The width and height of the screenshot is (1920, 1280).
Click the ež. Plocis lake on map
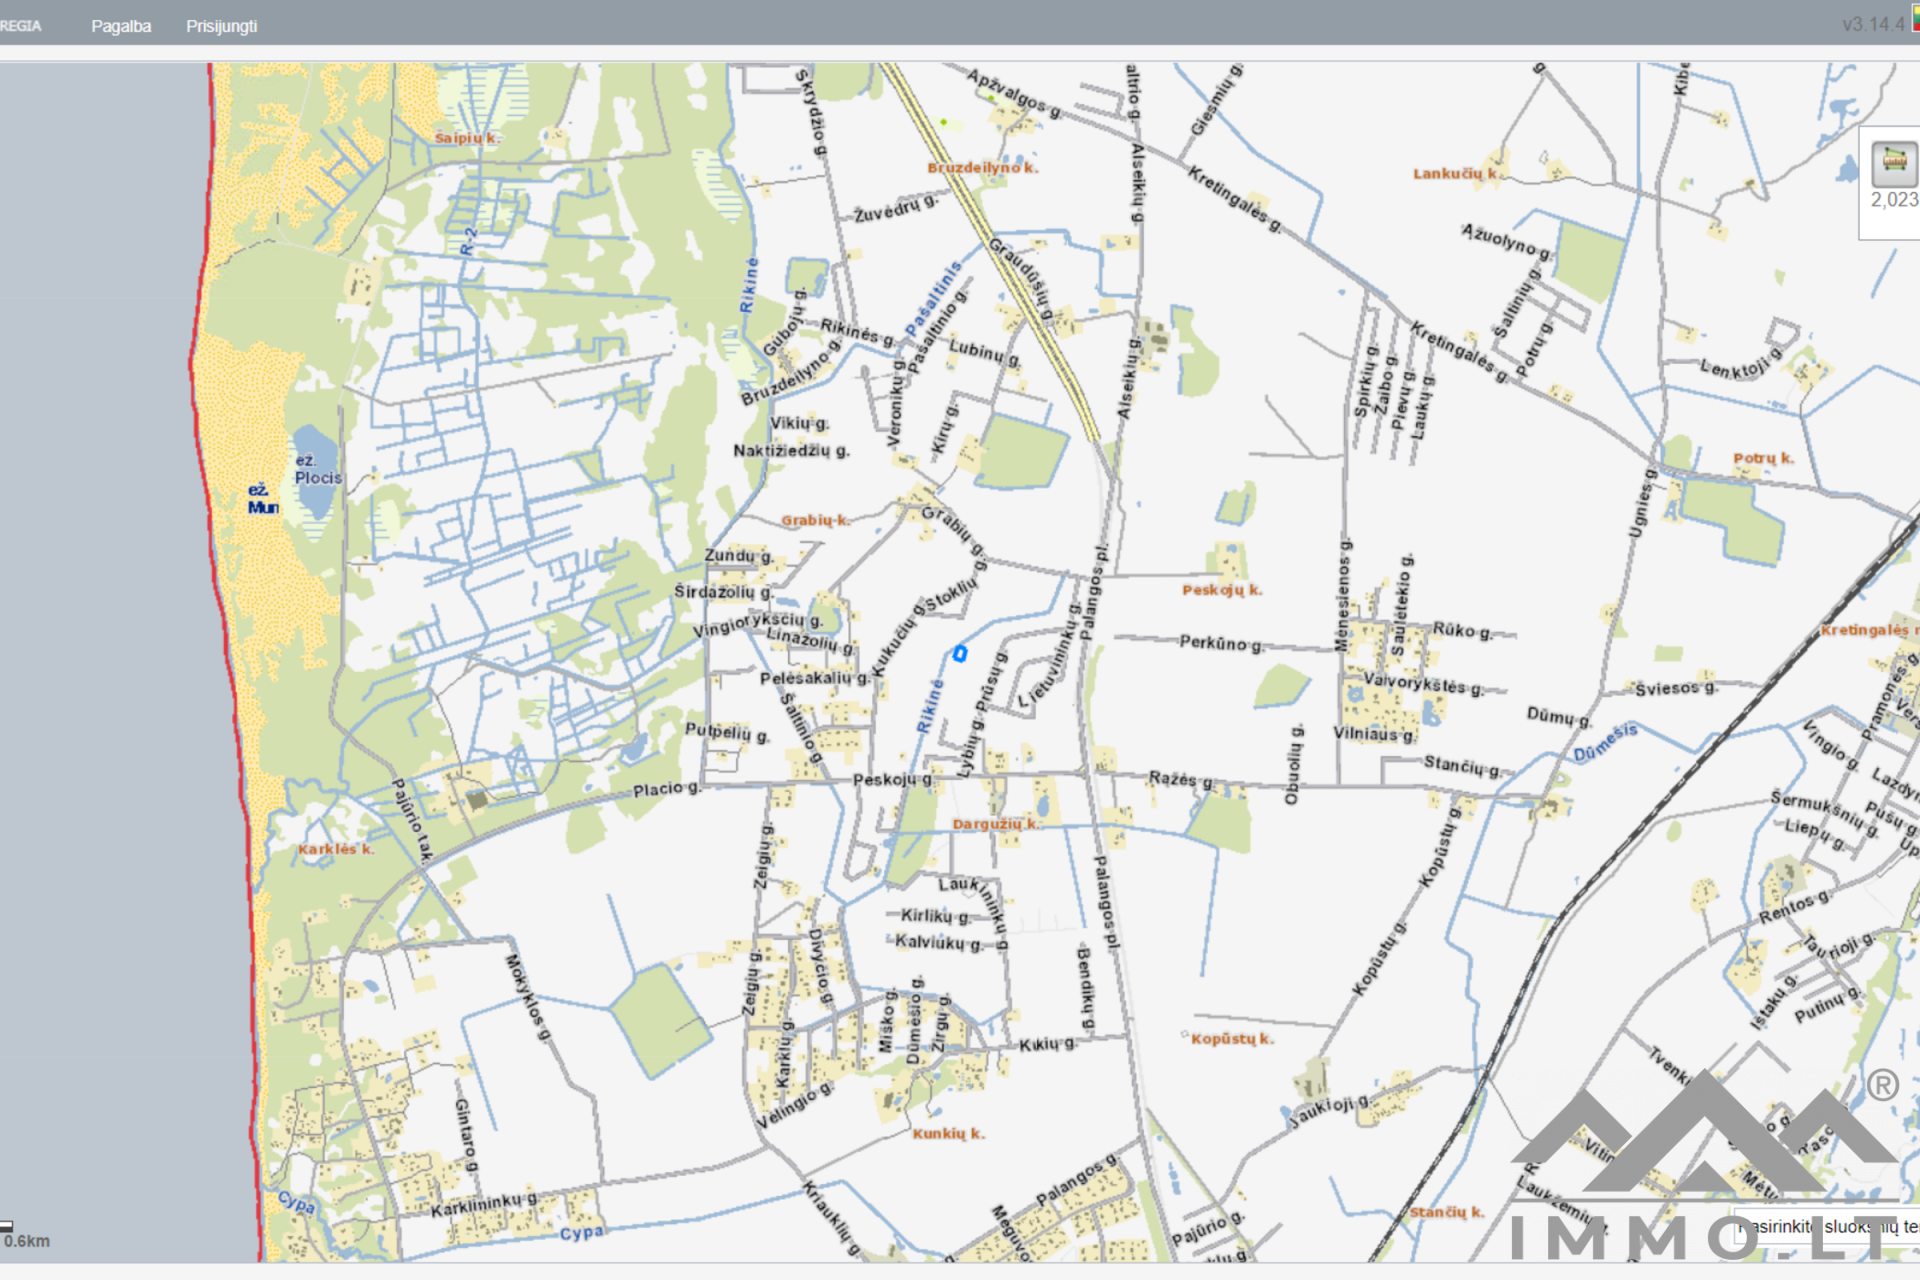coord(316,470)
